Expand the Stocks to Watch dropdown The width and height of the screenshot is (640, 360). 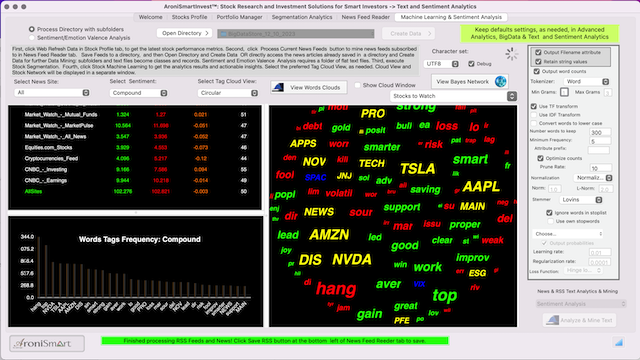453,96
